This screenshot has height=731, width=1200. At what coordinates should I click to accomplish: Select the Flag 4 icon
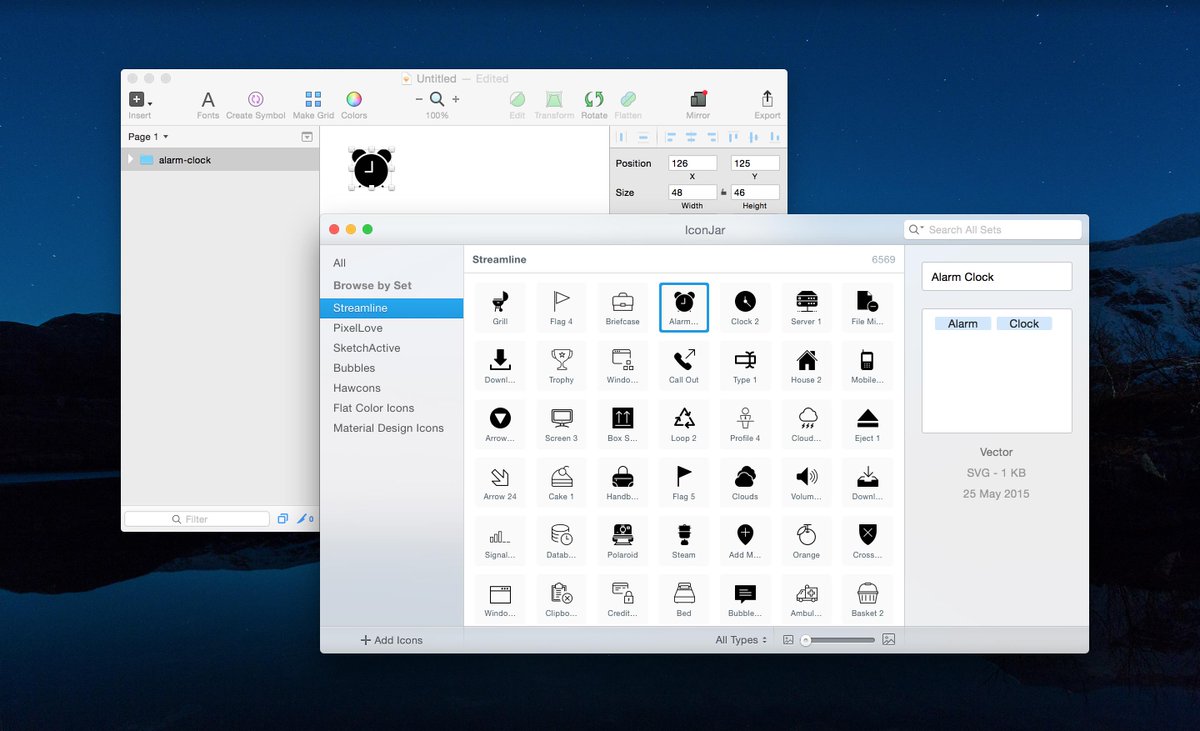coord(561,307)
